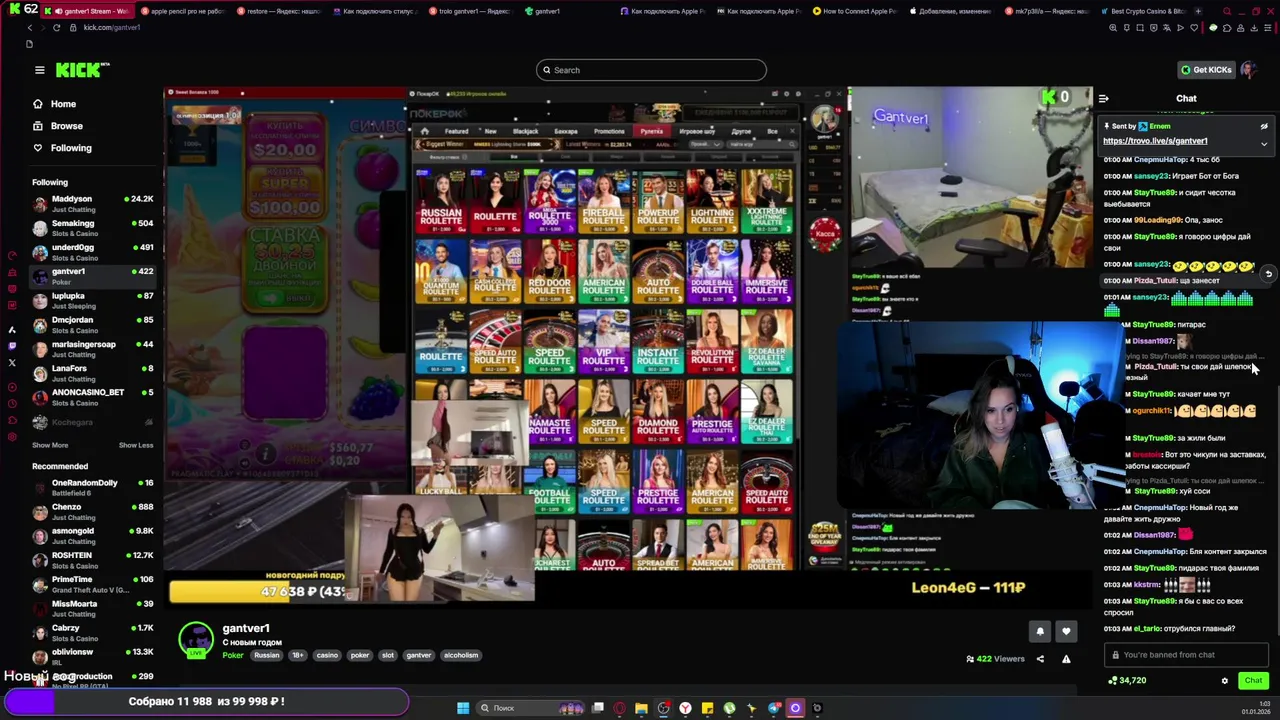Click the green Chat send button
The height and width of the screenshot is (720, 1280).
pos(1253,681)
